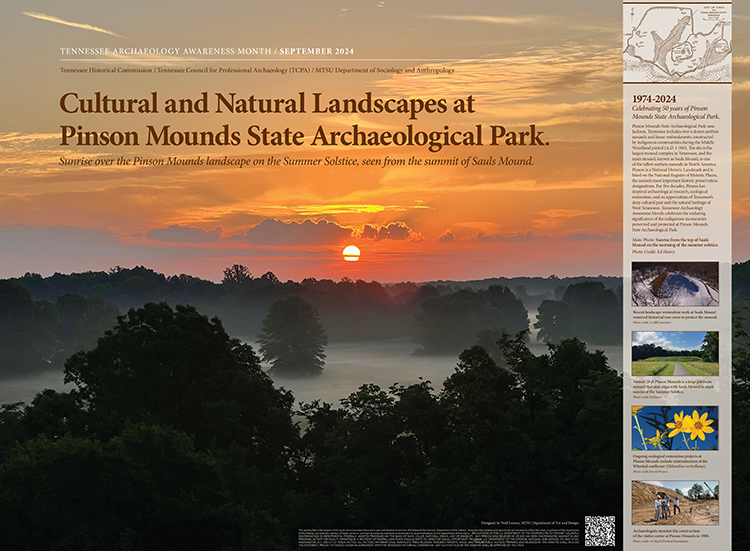This screenshot has height=551, width=750.
Task: Select the Mound 28 platform mound photo
Action: (x=675, y=353)
